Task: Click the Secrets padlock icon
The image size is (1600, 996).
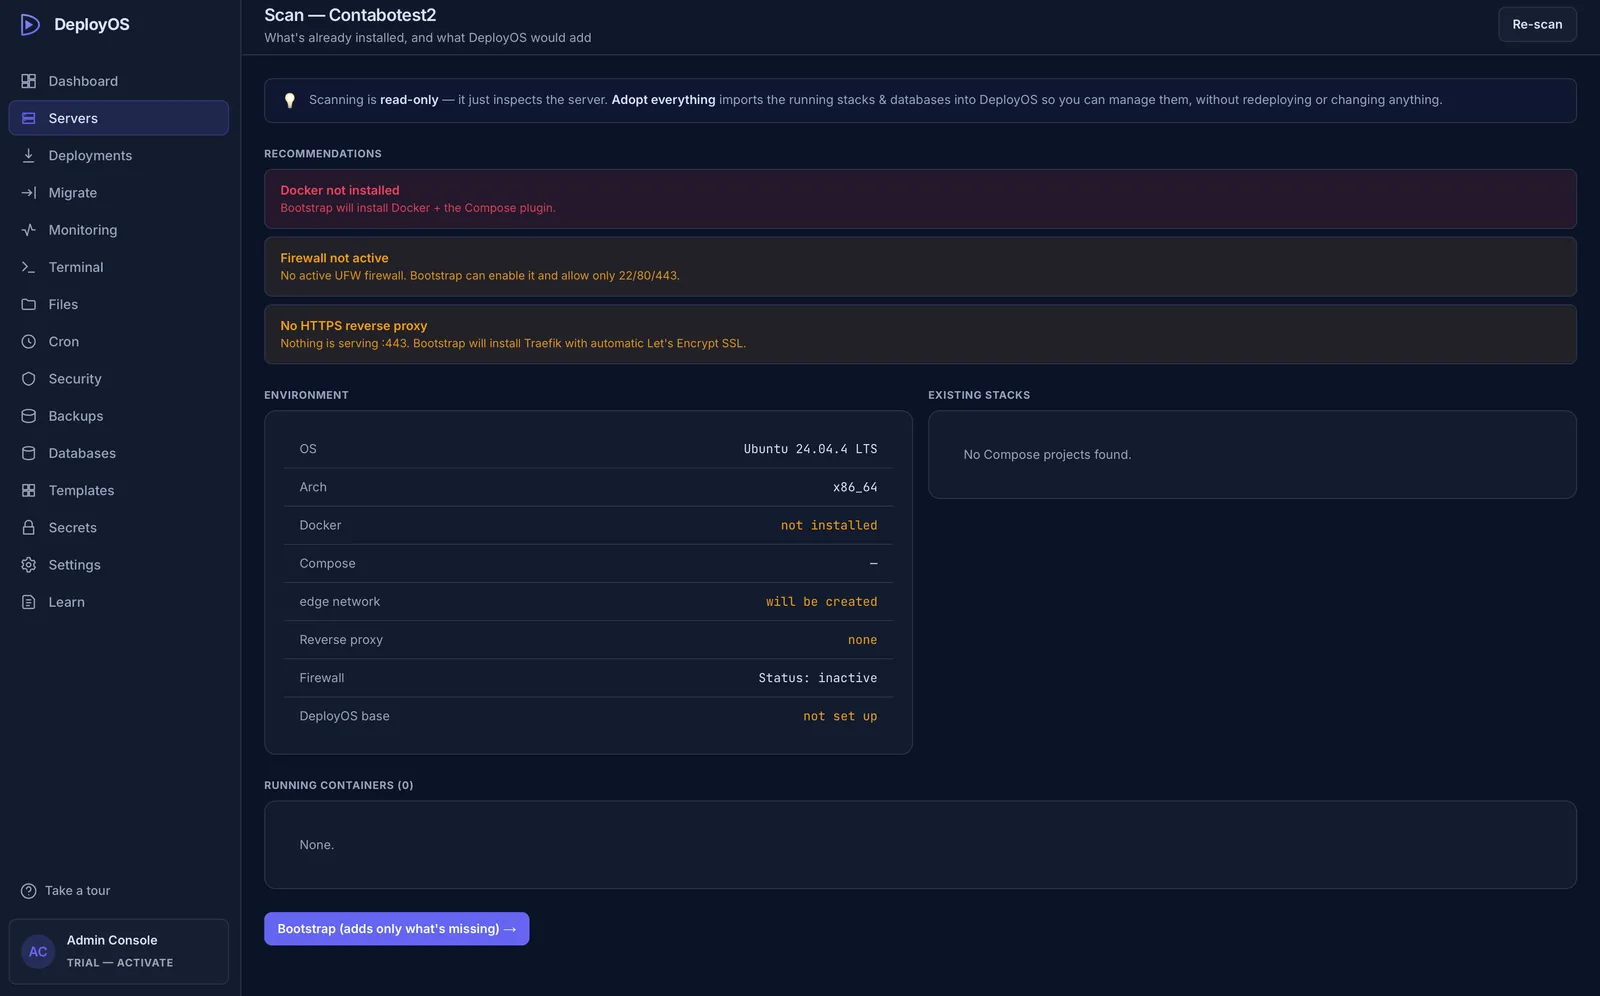Action: [29, 528]
